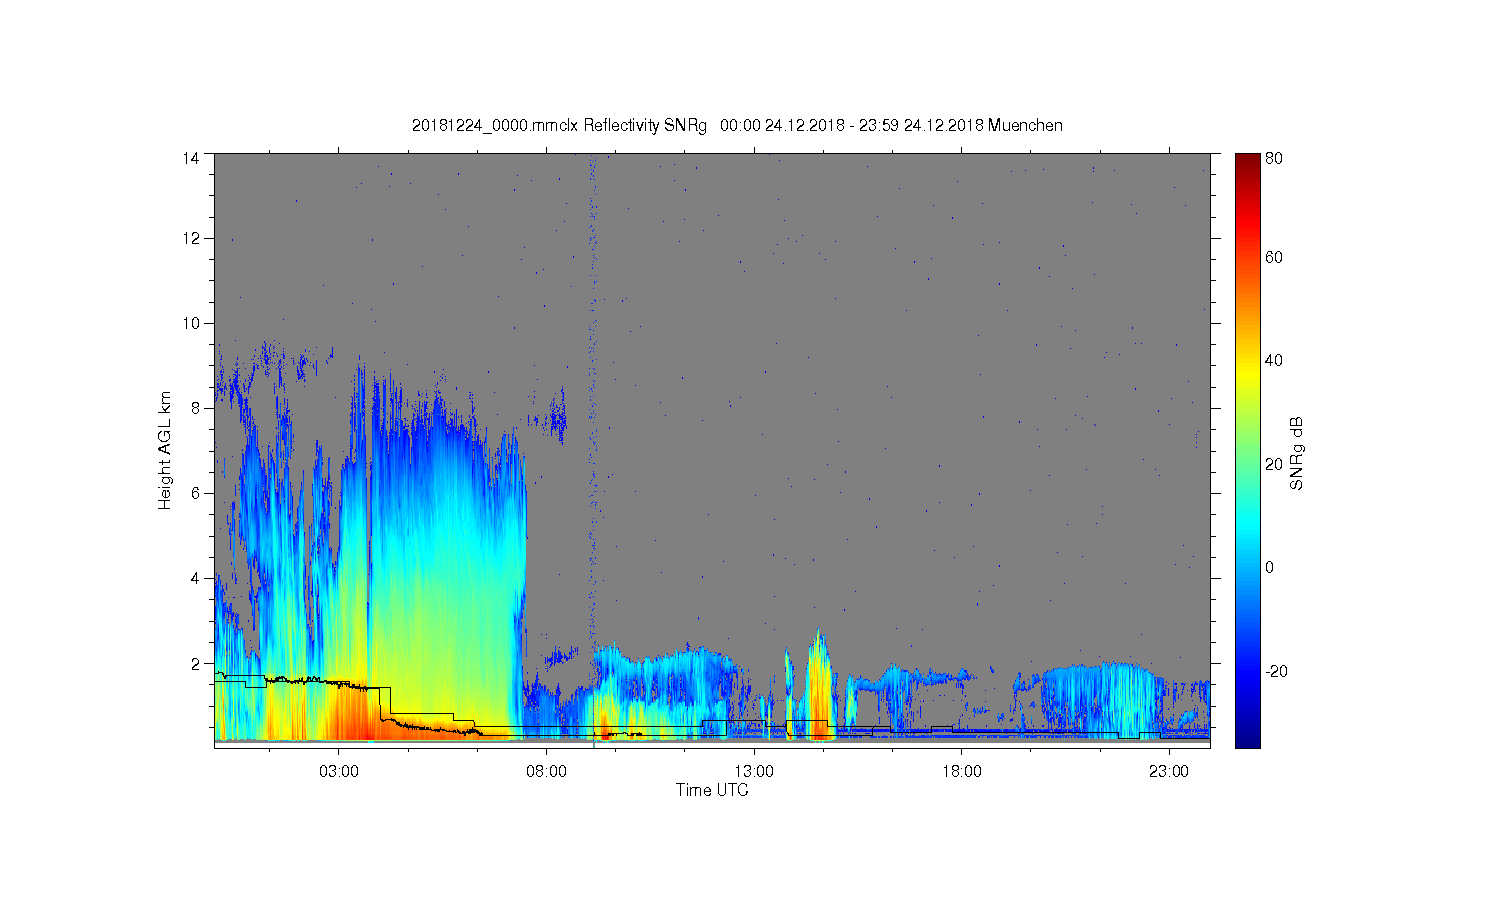
Task: Click the colorbar value 40 label
Action: (1274, 361)
